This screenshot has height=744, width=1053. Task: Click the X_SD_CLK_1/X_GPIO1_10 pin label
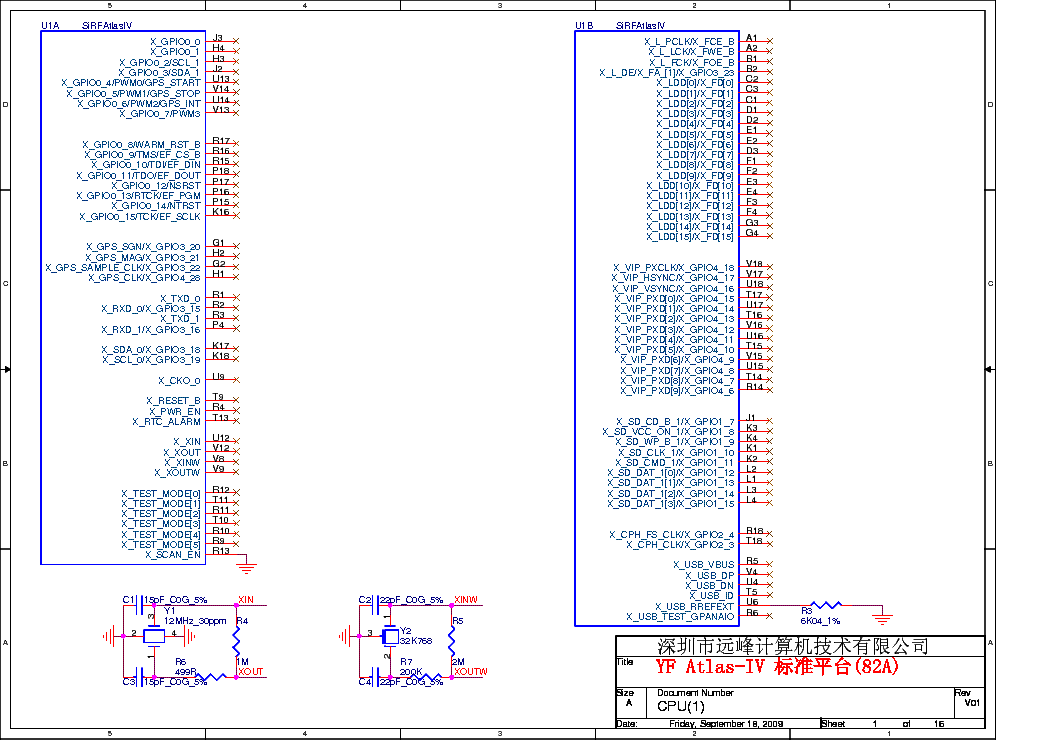pyautogui.click(x=676, y=453)
